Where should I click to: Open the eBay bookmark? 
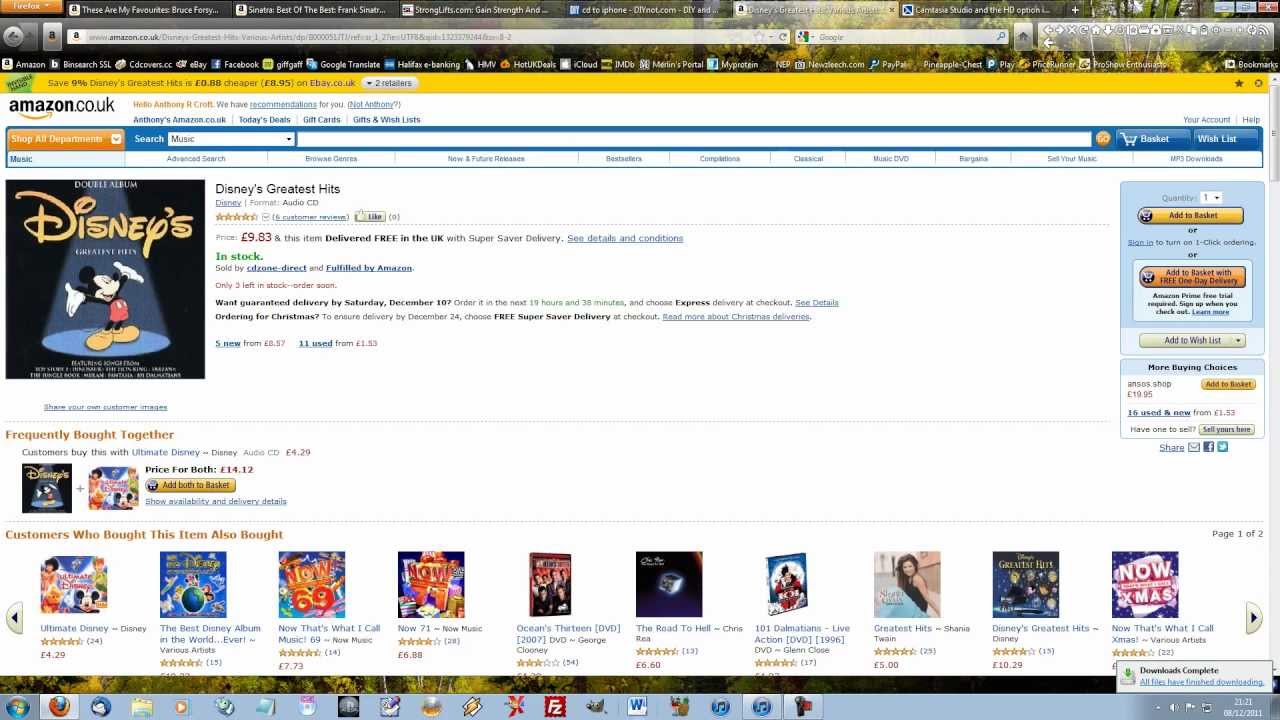click(x=191, y=64)
